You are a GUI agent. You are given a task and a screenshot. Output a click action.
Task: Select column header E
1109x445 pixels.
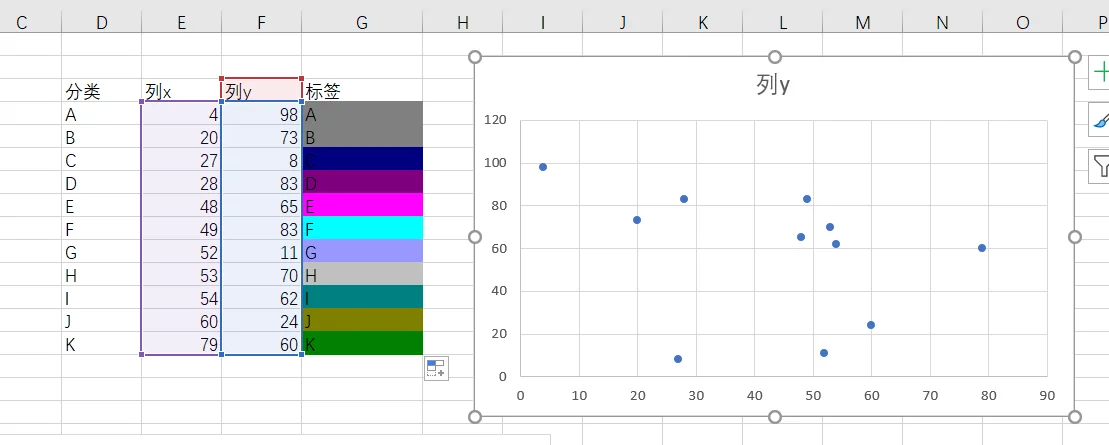181,23
